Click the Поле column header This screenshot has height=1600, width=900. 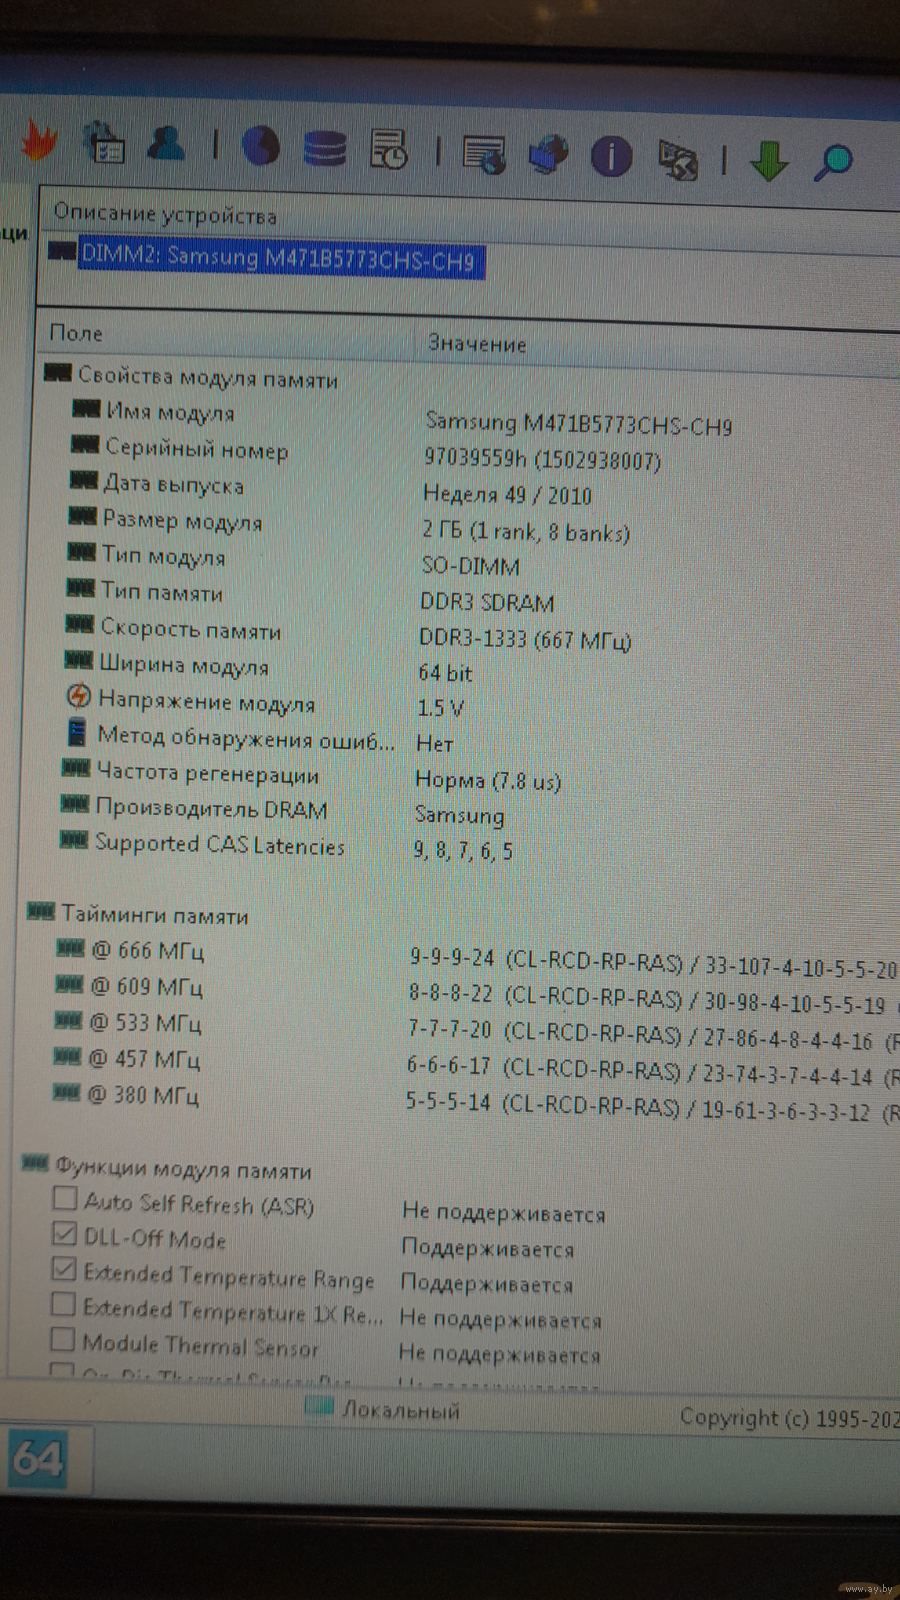77,333
